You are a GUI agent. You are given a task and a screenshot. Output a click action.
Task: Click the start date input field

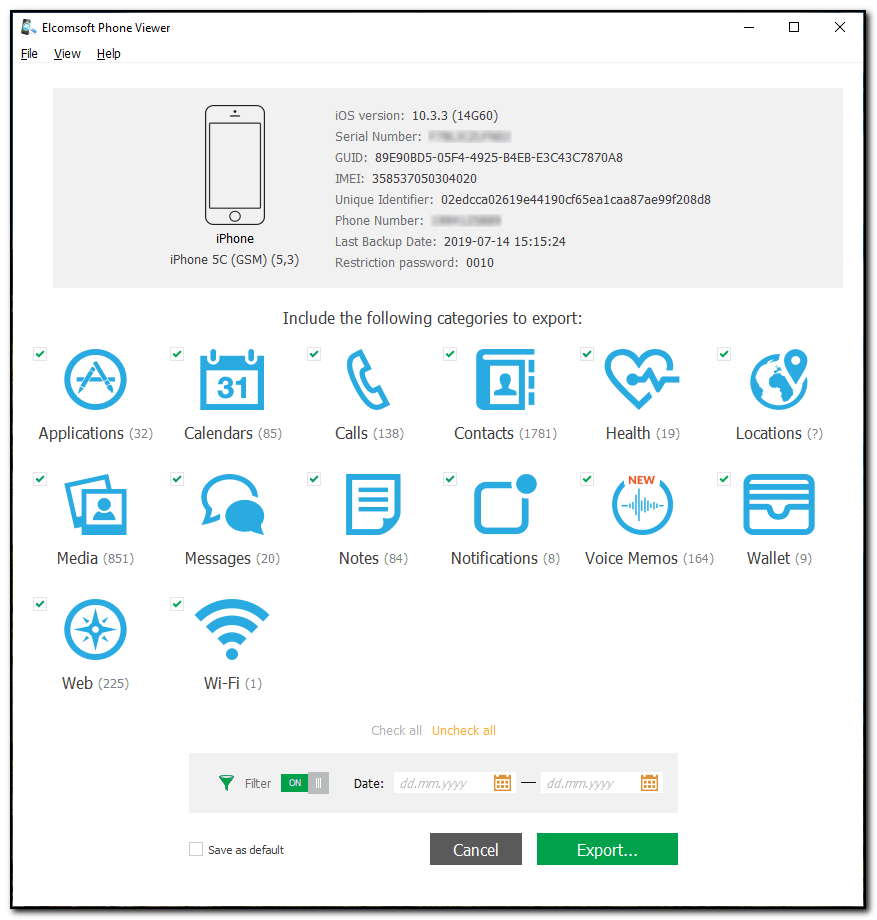pyautogui.click(x=441, y=783)
